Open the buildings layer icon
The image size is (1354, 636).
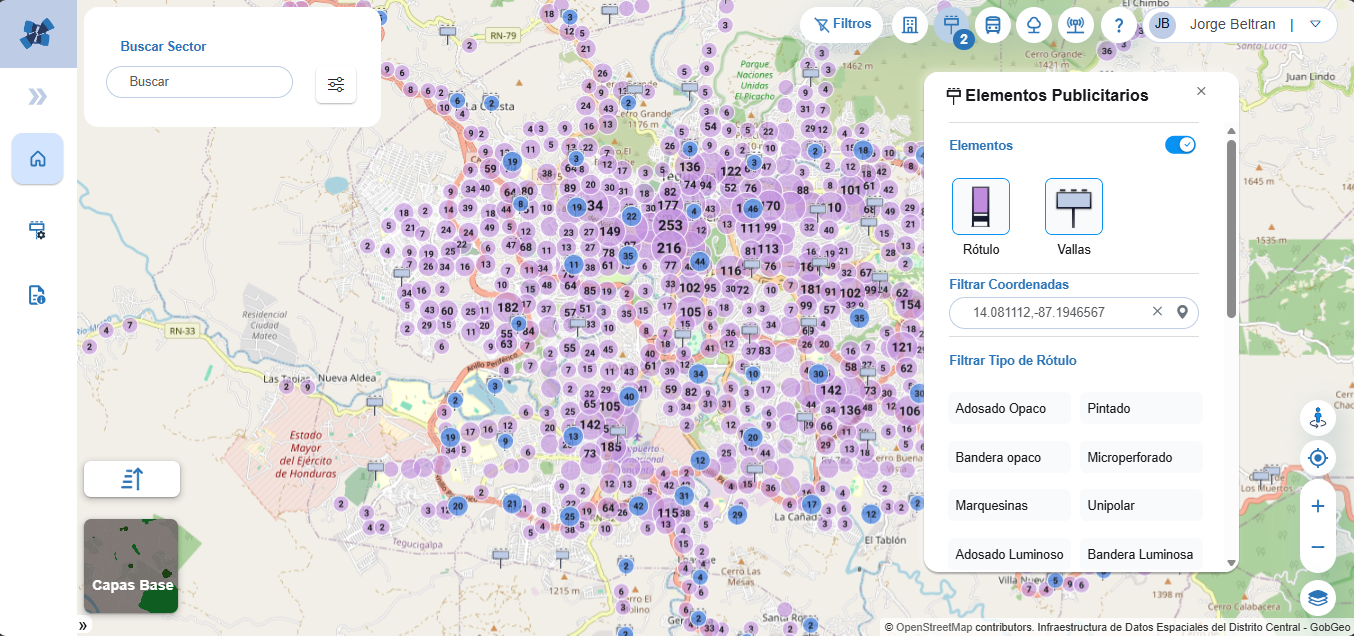coord(909,25)
